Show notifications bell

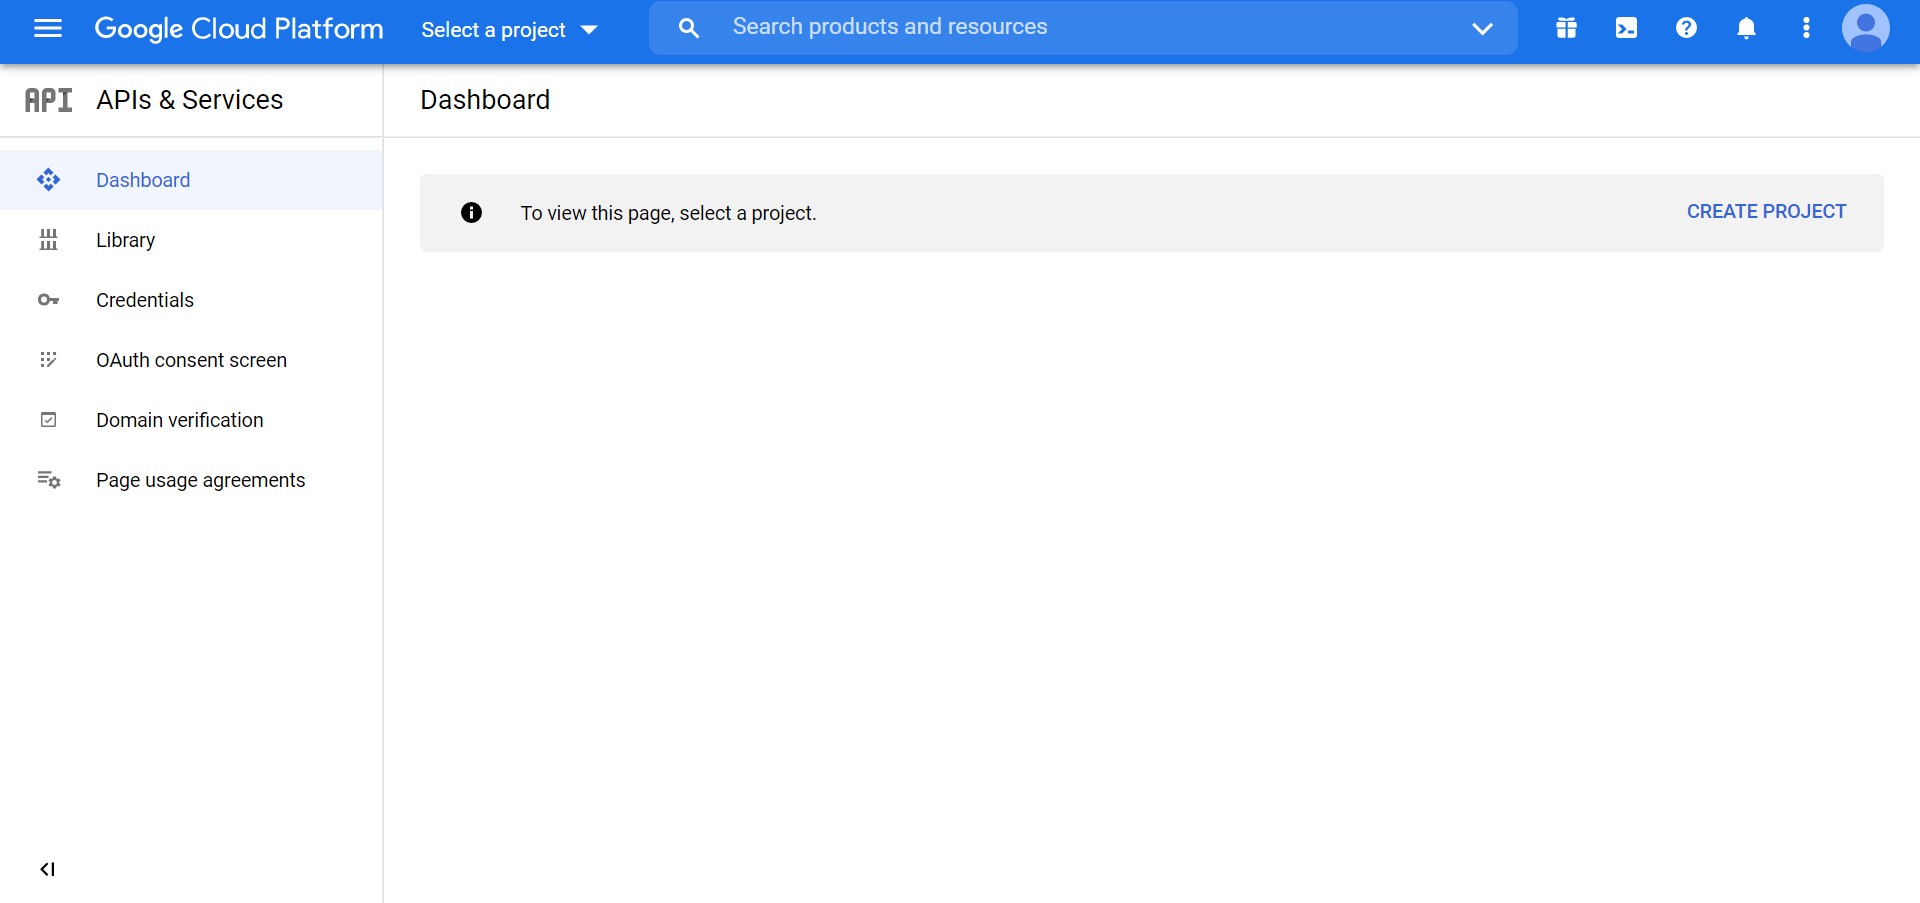coord(1747,28)
